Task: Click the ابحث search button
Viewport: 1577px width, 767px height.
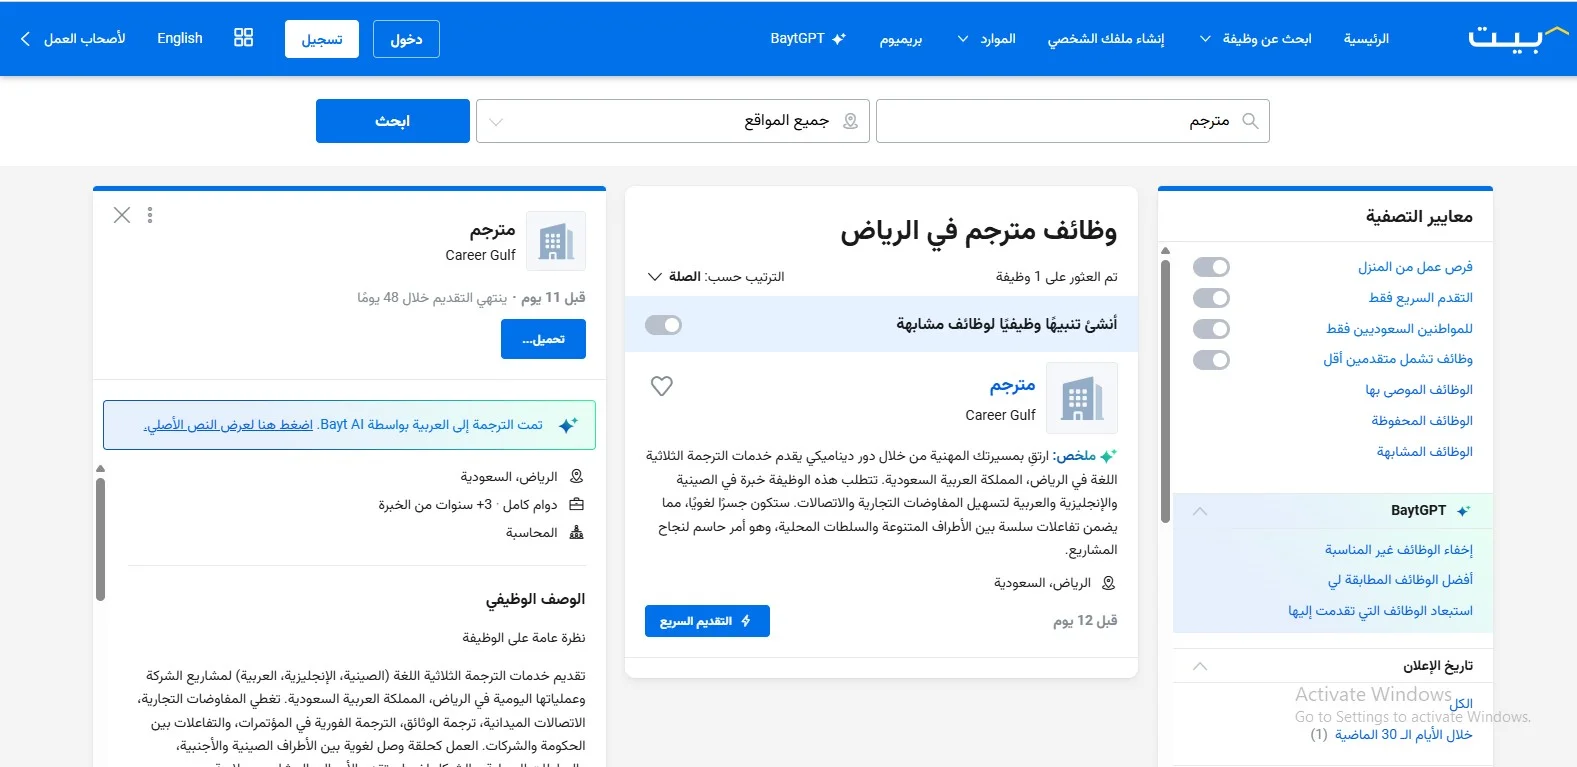Action: (393, 121)
